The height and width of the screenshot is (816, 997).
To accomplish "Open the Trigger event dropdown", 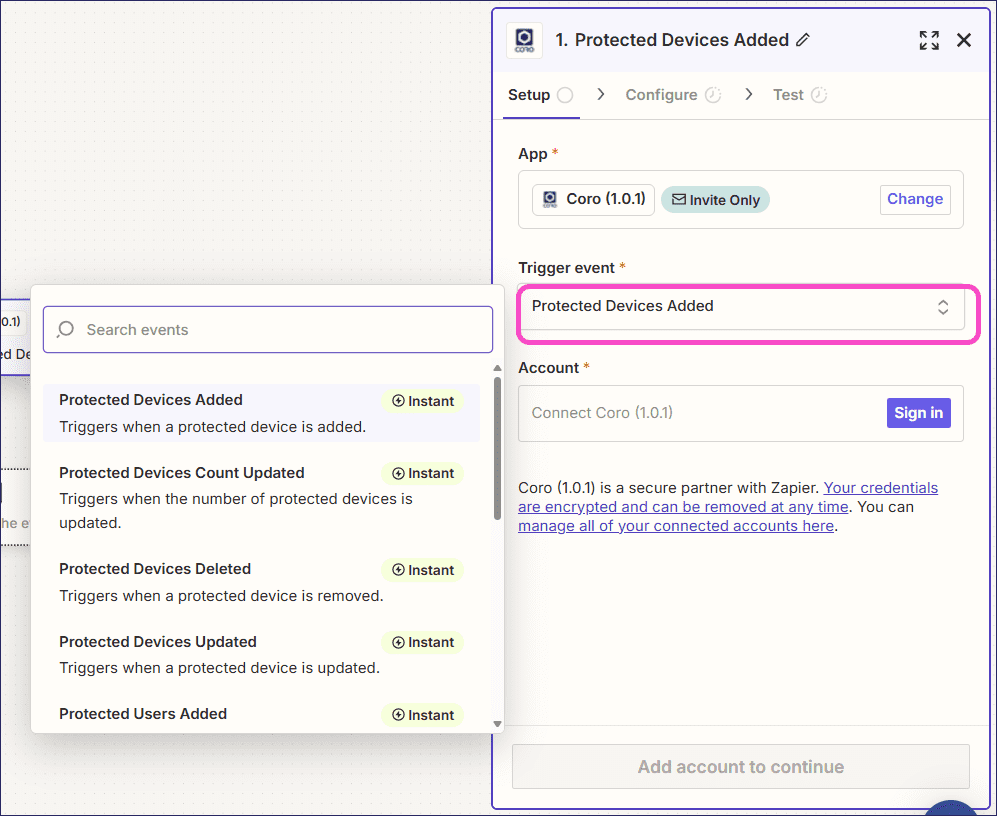I will point(740,307).
